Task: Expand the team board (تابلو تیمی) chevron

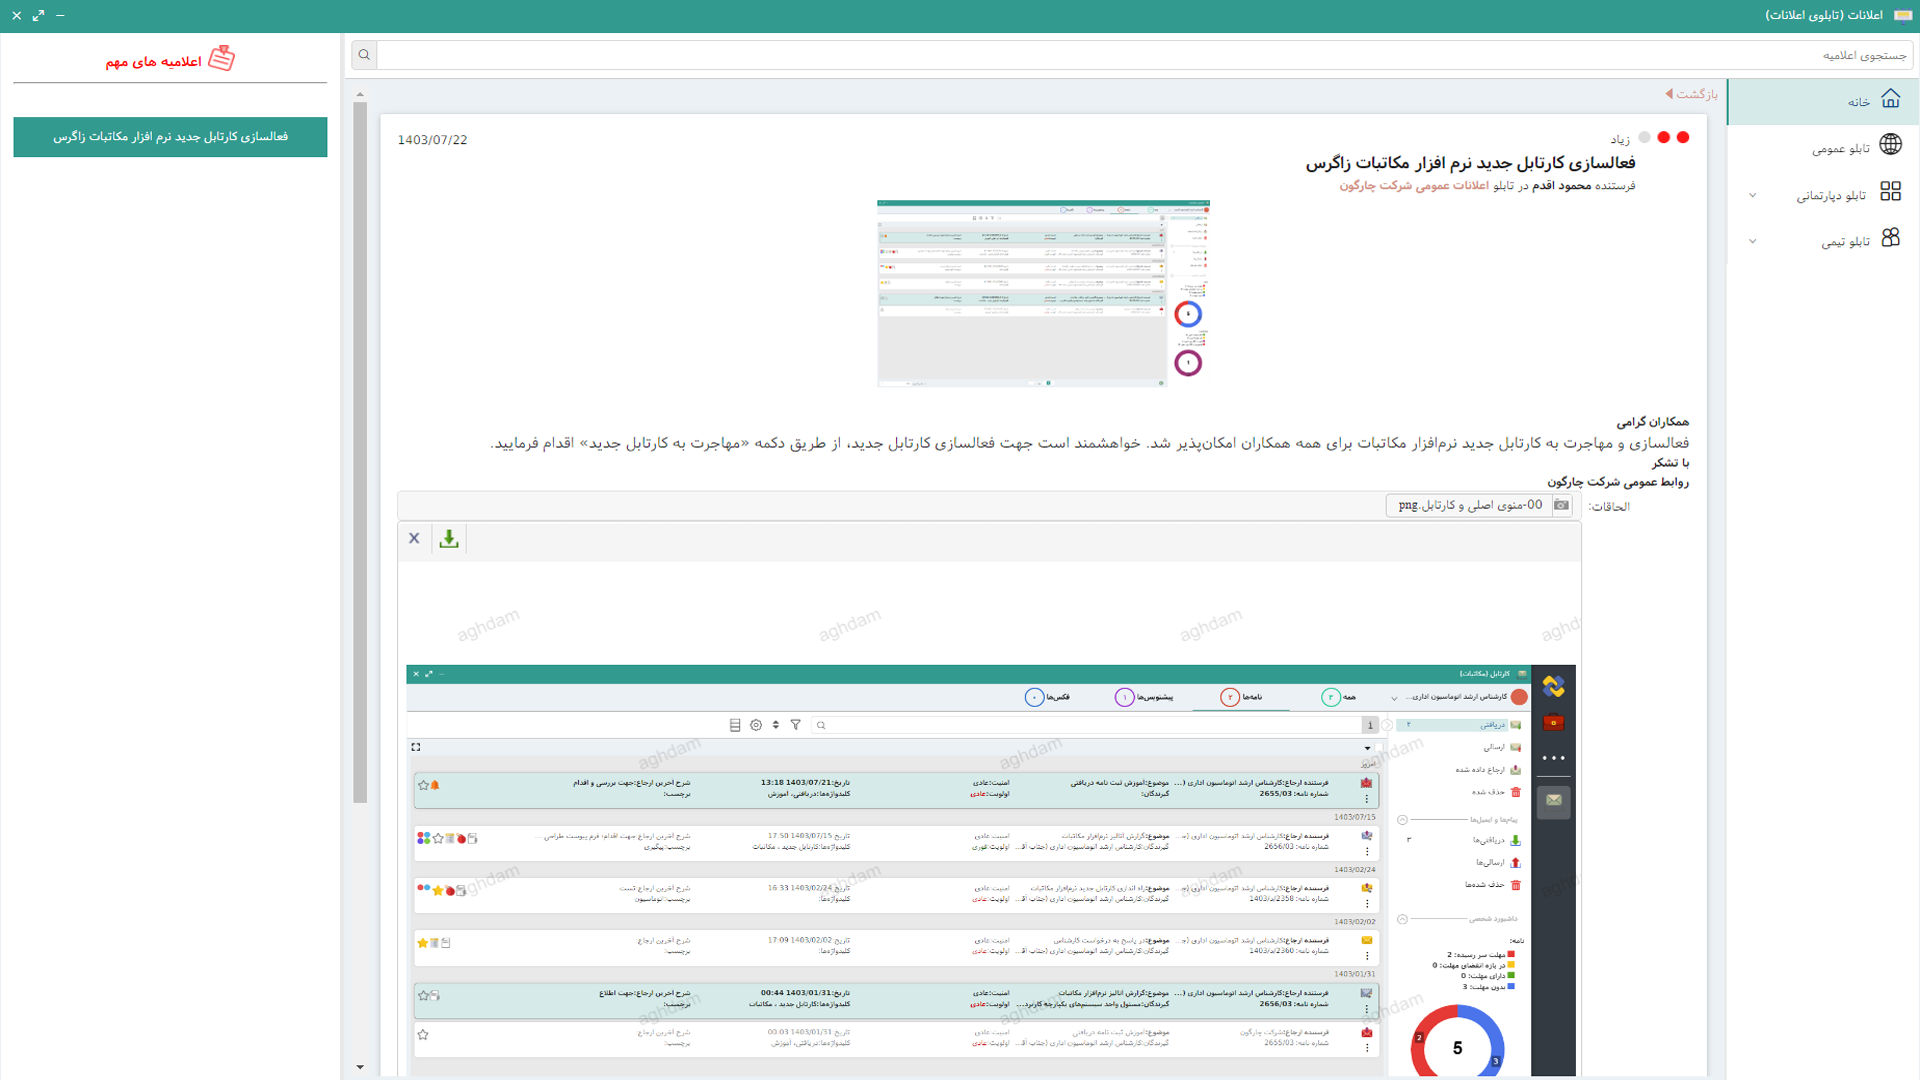Action: 1752,241
